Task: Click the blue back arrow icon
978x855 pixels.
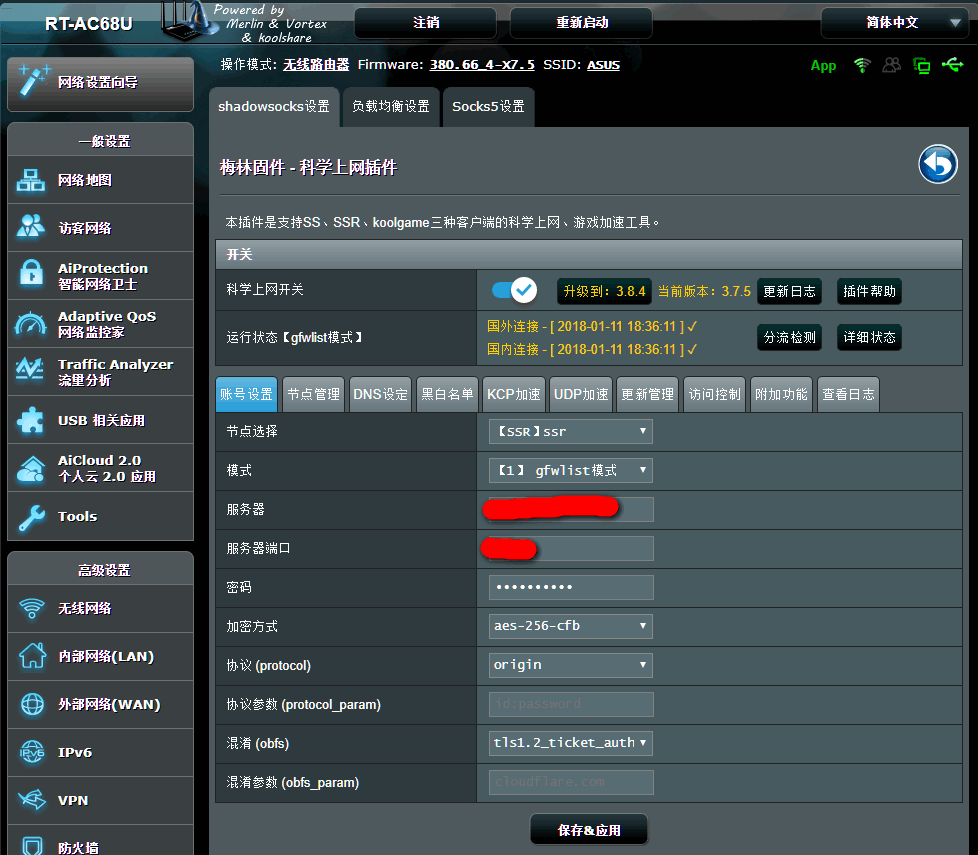Action: tap(937, 165)
